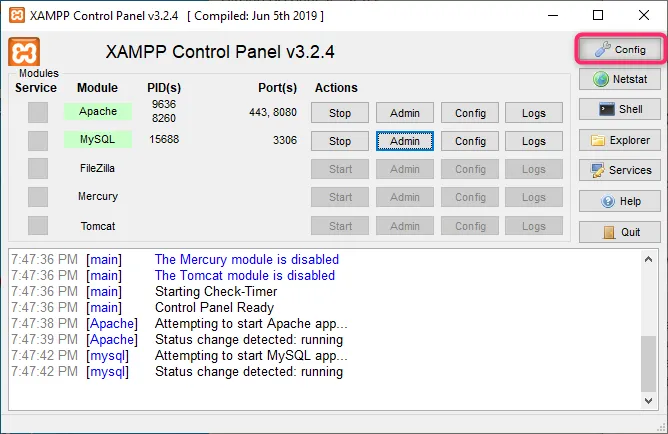Click Mercury Config button
This screenshot has width=668, height=434.
click(x=470, y=197)
